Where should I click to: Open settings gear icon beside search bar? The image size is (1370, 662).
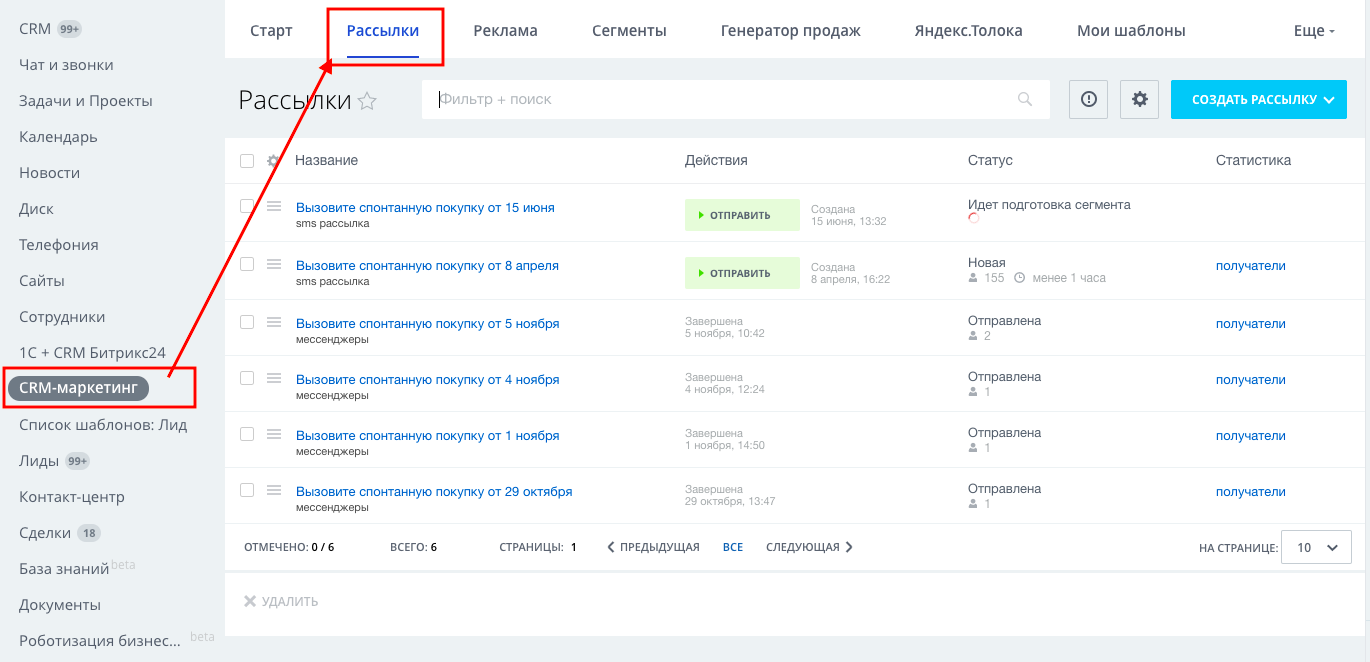[x=1139, y=99]
